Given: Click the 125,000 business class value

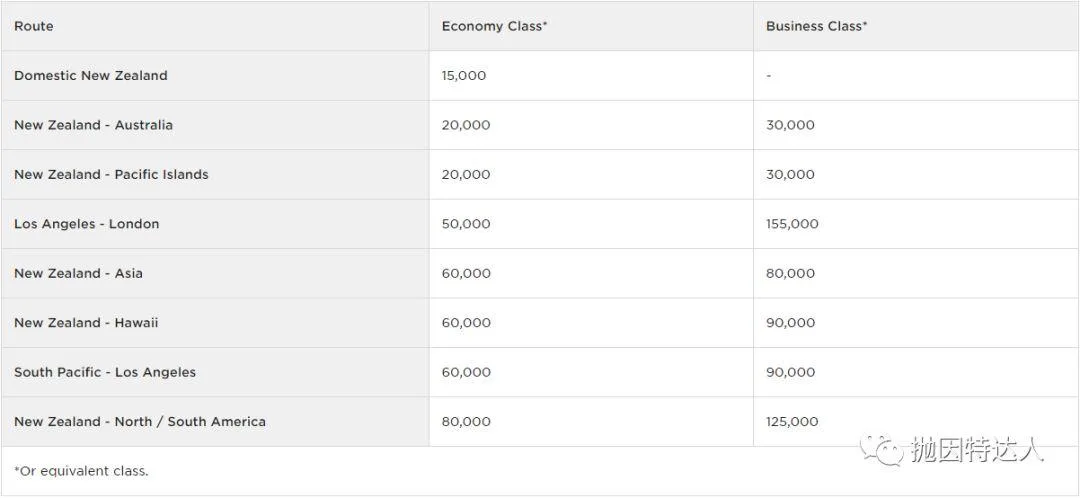Looking at the screenshot, I should (x=792, y=422).
